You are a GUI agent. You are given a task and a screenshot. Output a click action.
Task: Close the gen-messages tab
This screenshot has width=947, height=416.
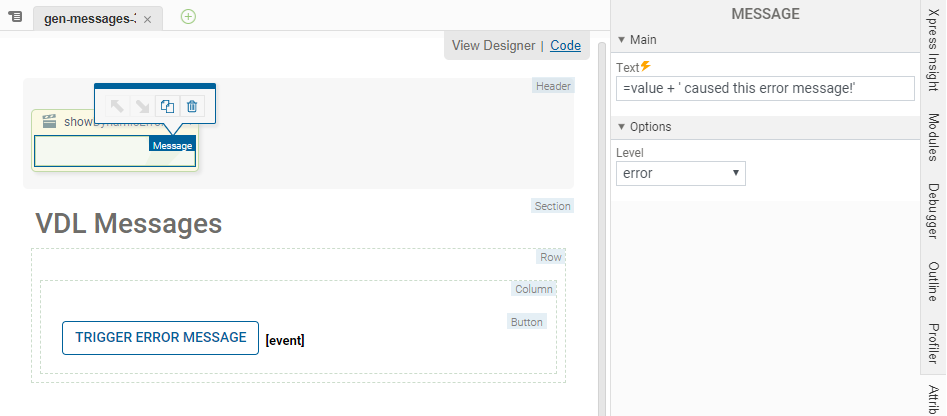pos(148,19)
